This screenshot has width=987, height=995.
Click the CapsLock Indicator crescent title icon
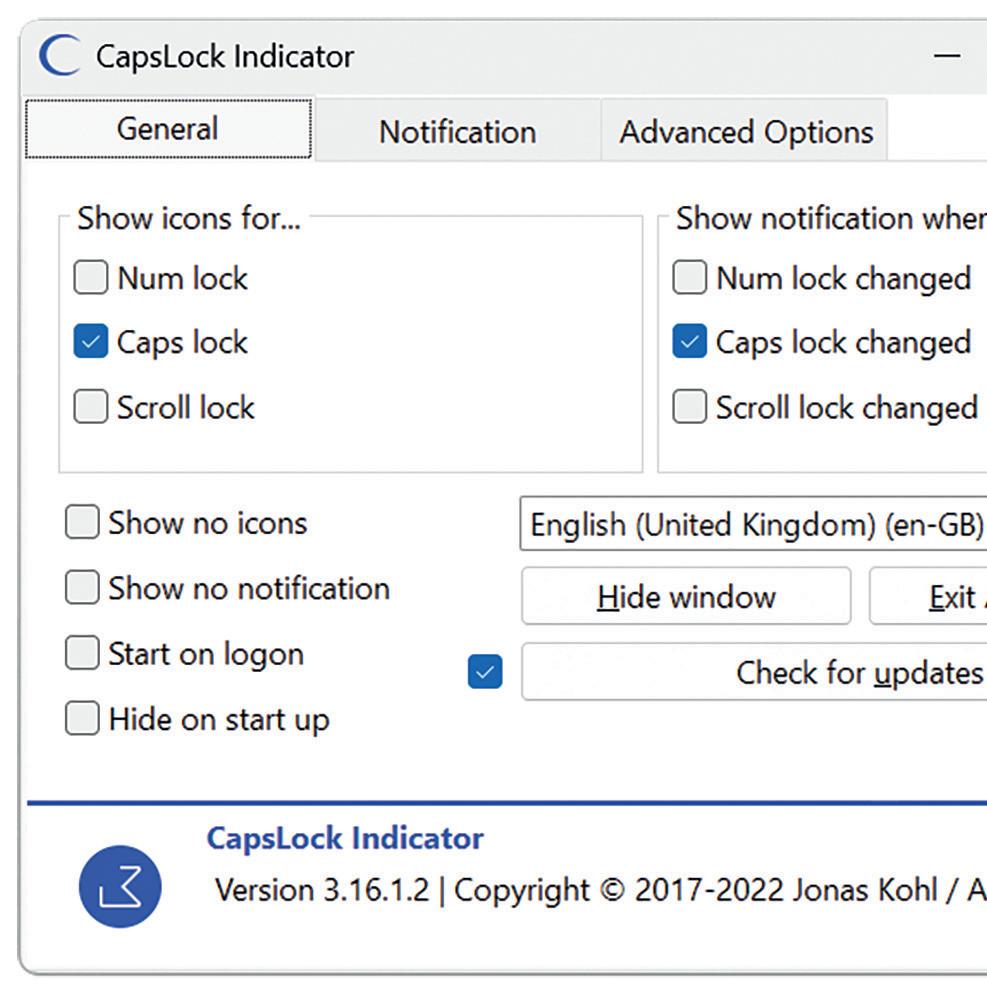click(x=60, y=56)
